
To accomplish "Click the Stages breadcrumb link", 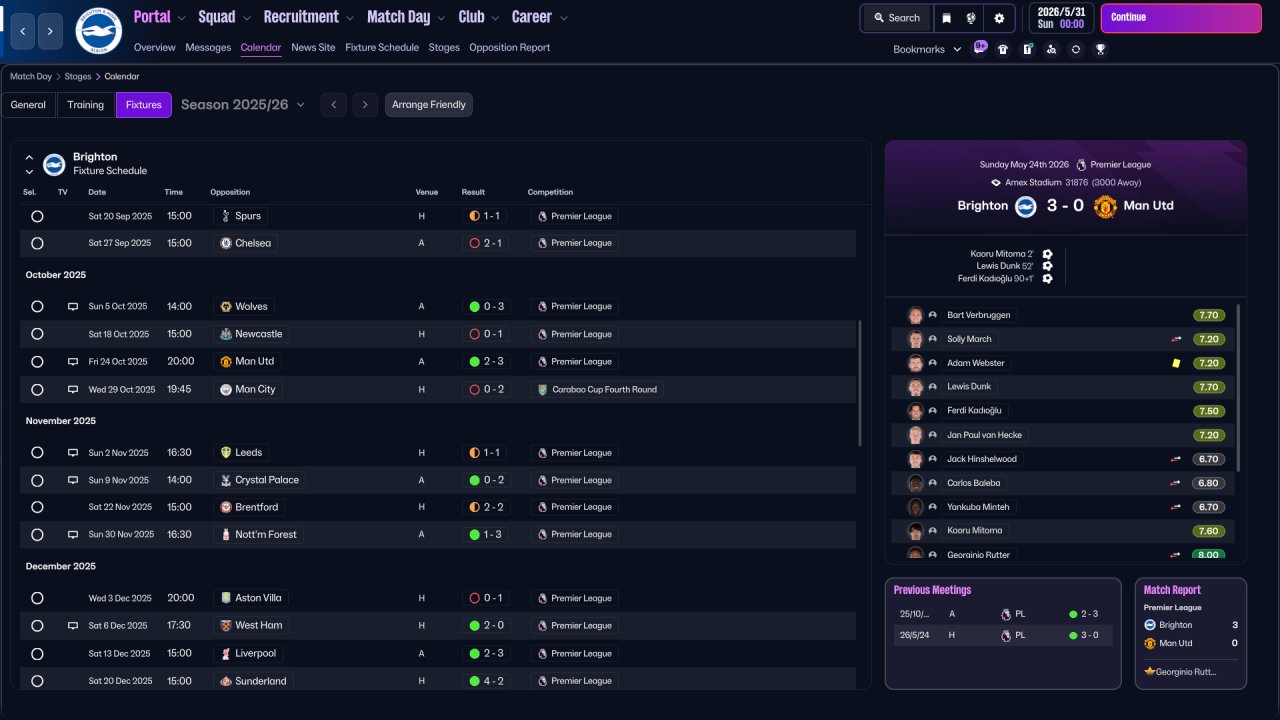I will 79,77.
